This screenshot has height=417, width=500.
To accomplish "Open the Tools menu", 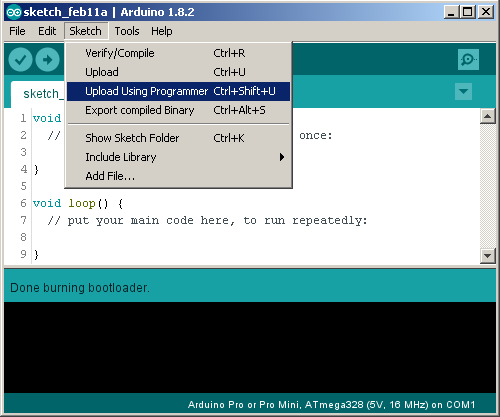I will [x=127, y=31].
